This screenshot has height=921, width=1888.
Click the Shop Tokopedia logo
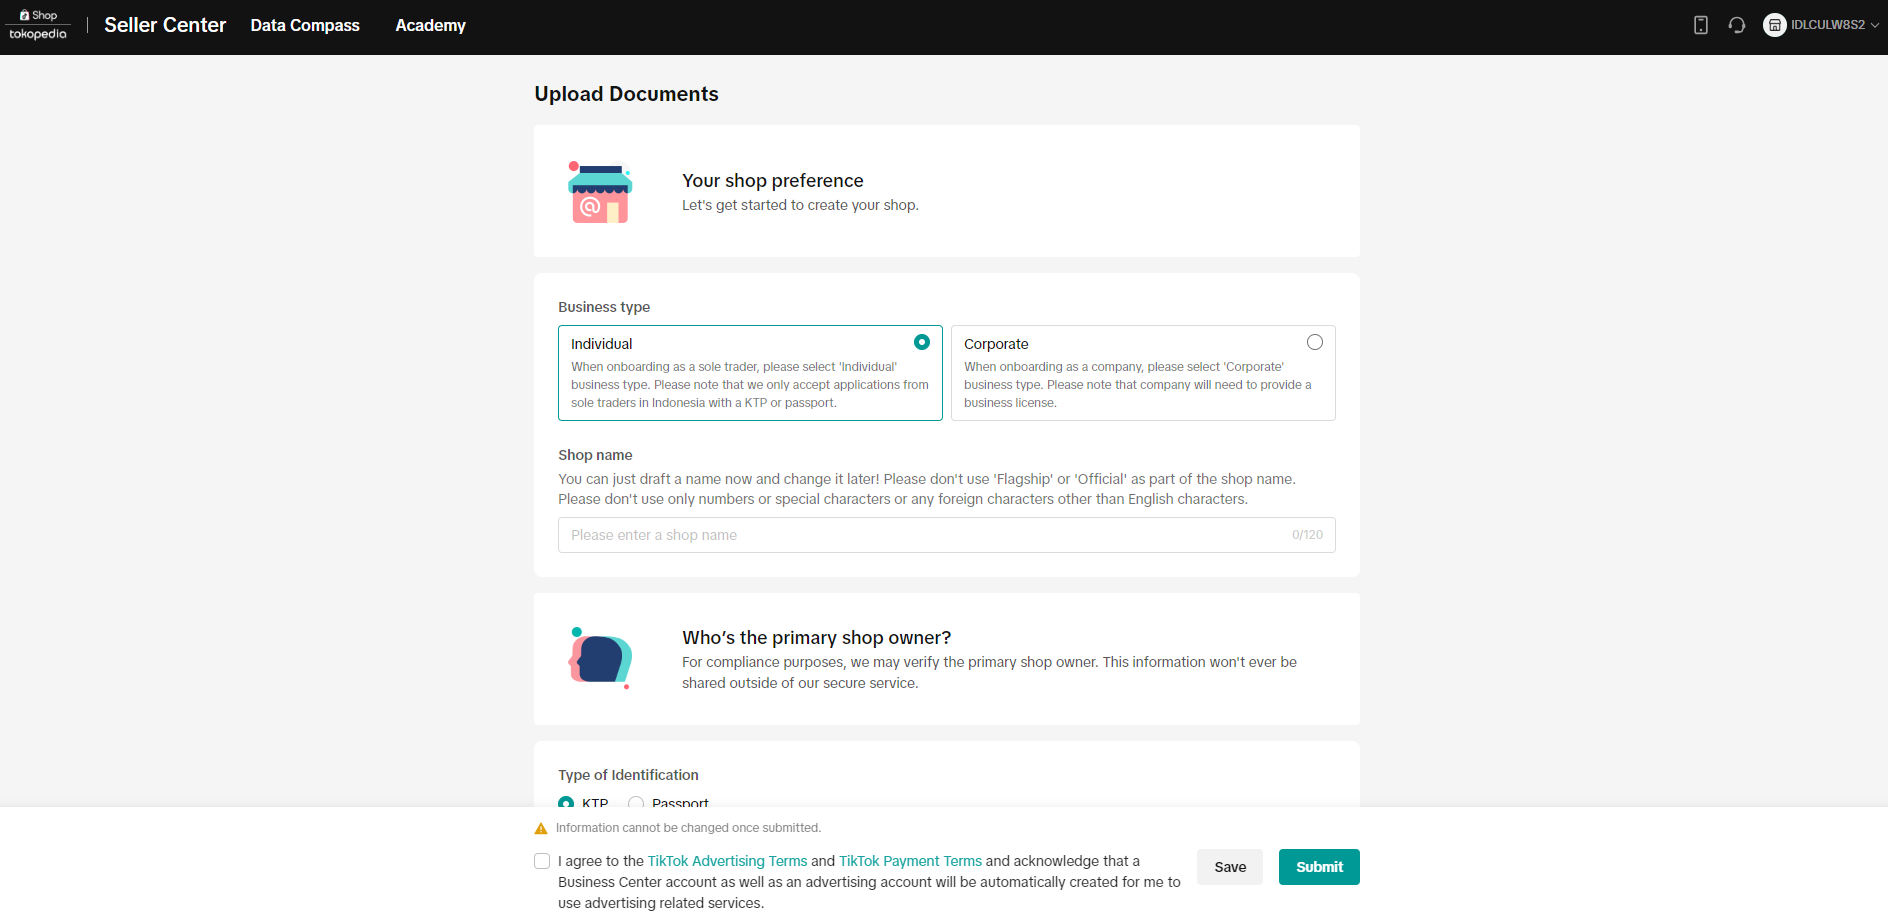38,25
